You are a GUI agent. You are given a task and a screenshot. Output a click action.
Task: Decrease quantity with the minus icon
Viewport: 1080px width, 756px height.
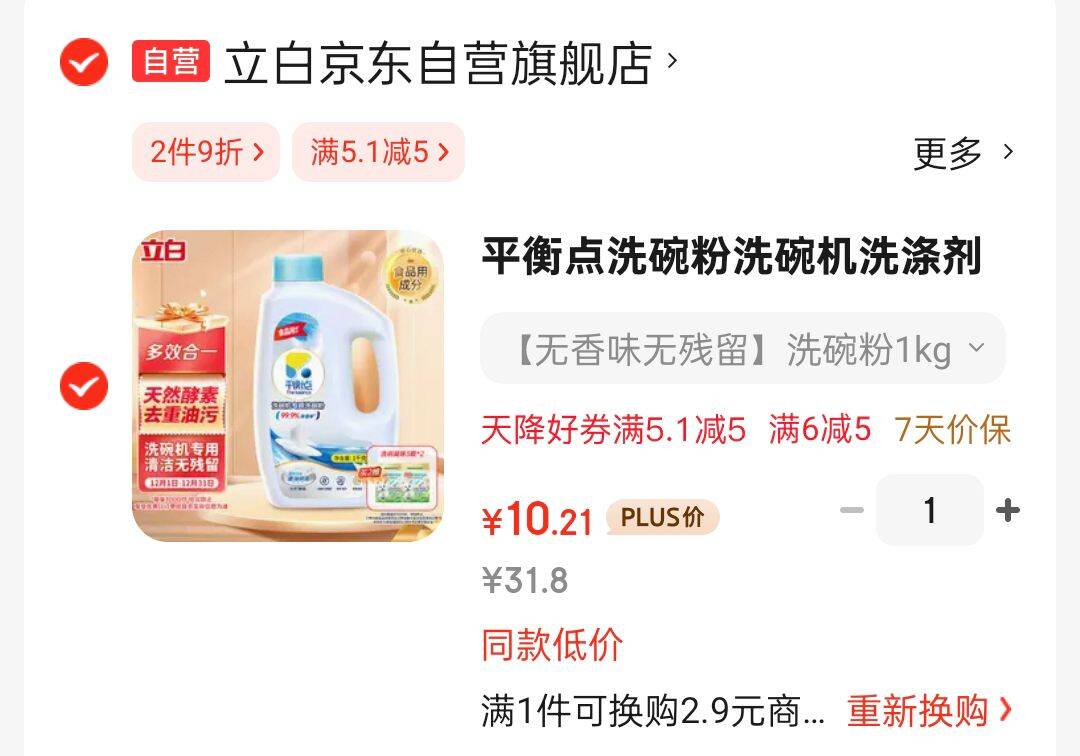tap(852, 510)
